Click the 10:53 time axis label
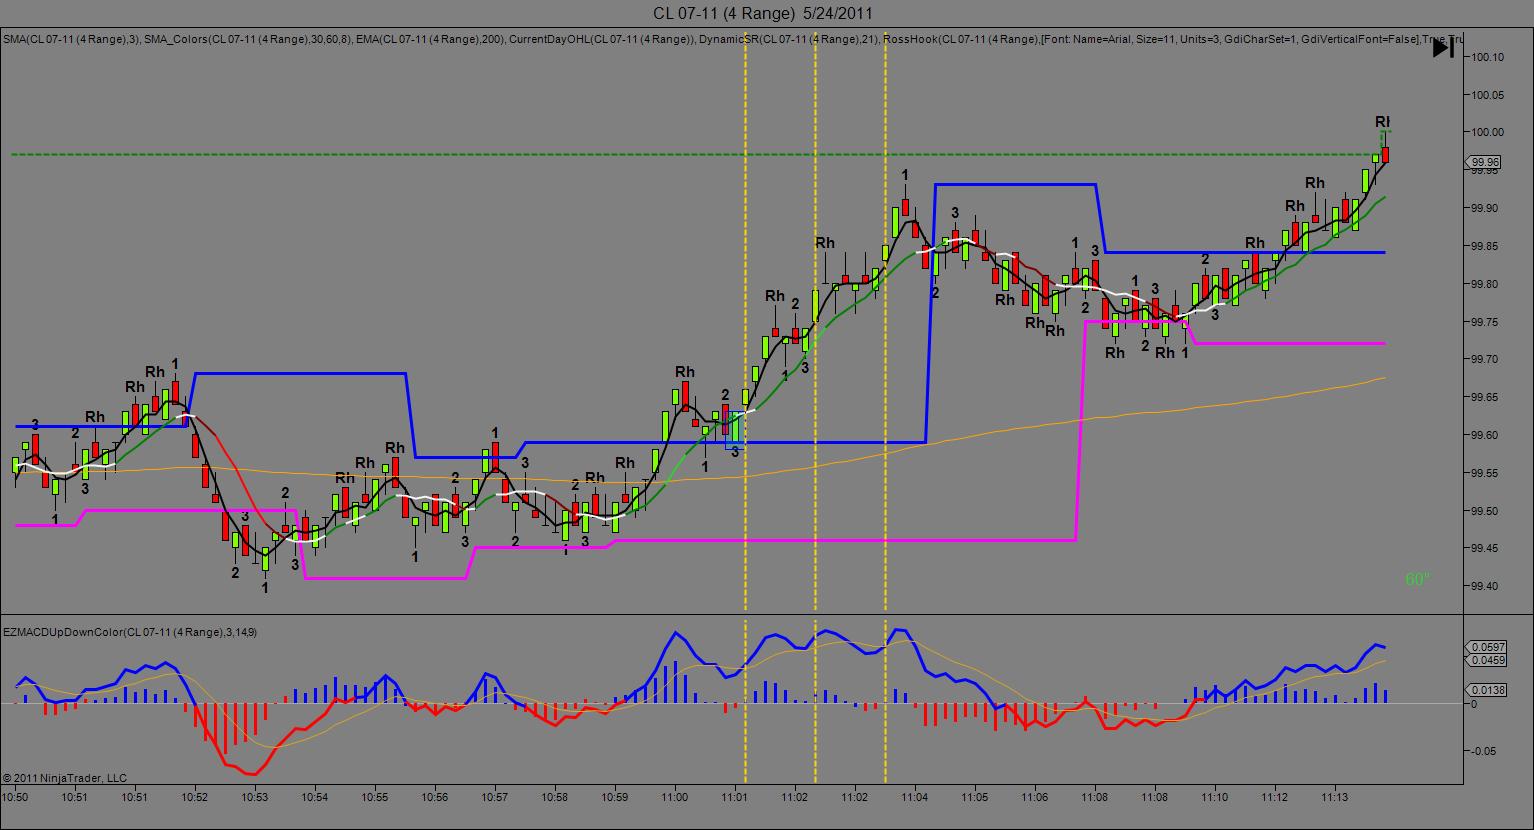The width and height of the screenshot is (1534, 830). pyautogui.click(x=255, y=797)
